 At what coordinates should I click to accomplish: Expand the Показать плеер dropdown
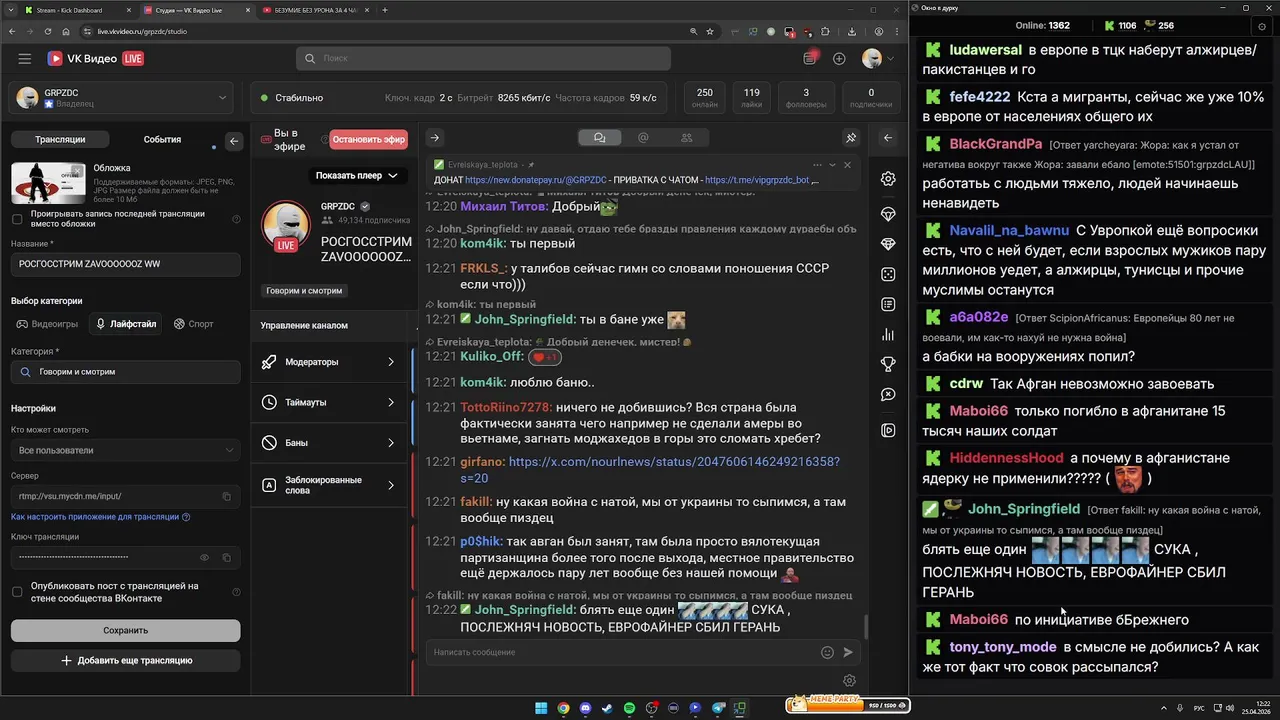[356, 175]
